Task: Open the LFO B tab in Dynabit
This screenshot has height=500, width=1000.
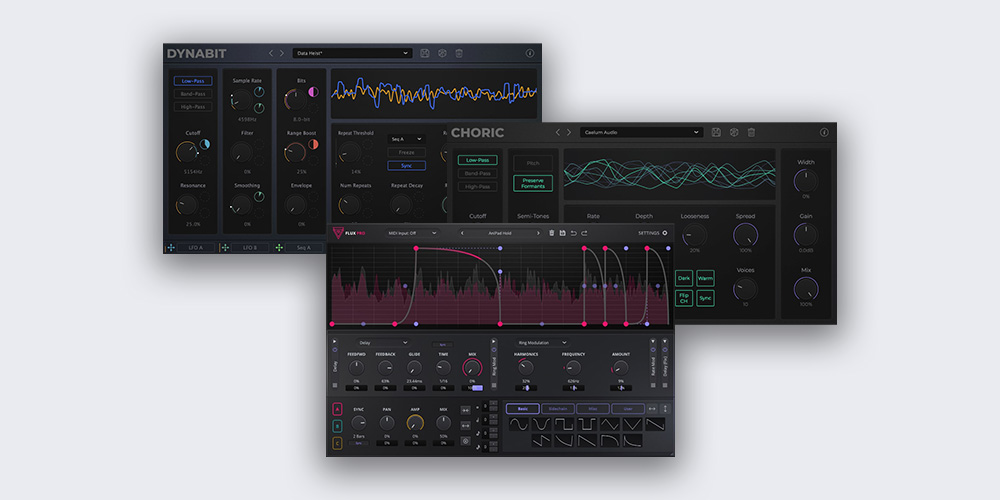Action: coord(250,247)
